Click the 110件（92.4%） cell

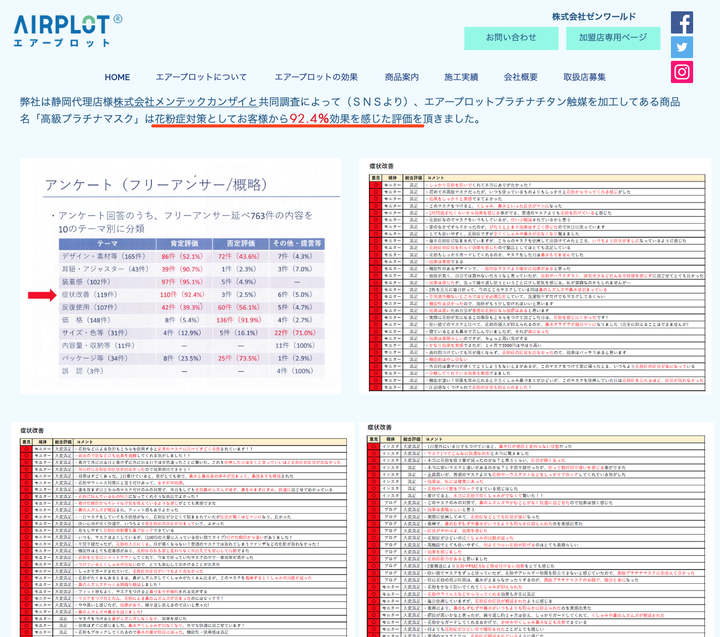point(182,294)
